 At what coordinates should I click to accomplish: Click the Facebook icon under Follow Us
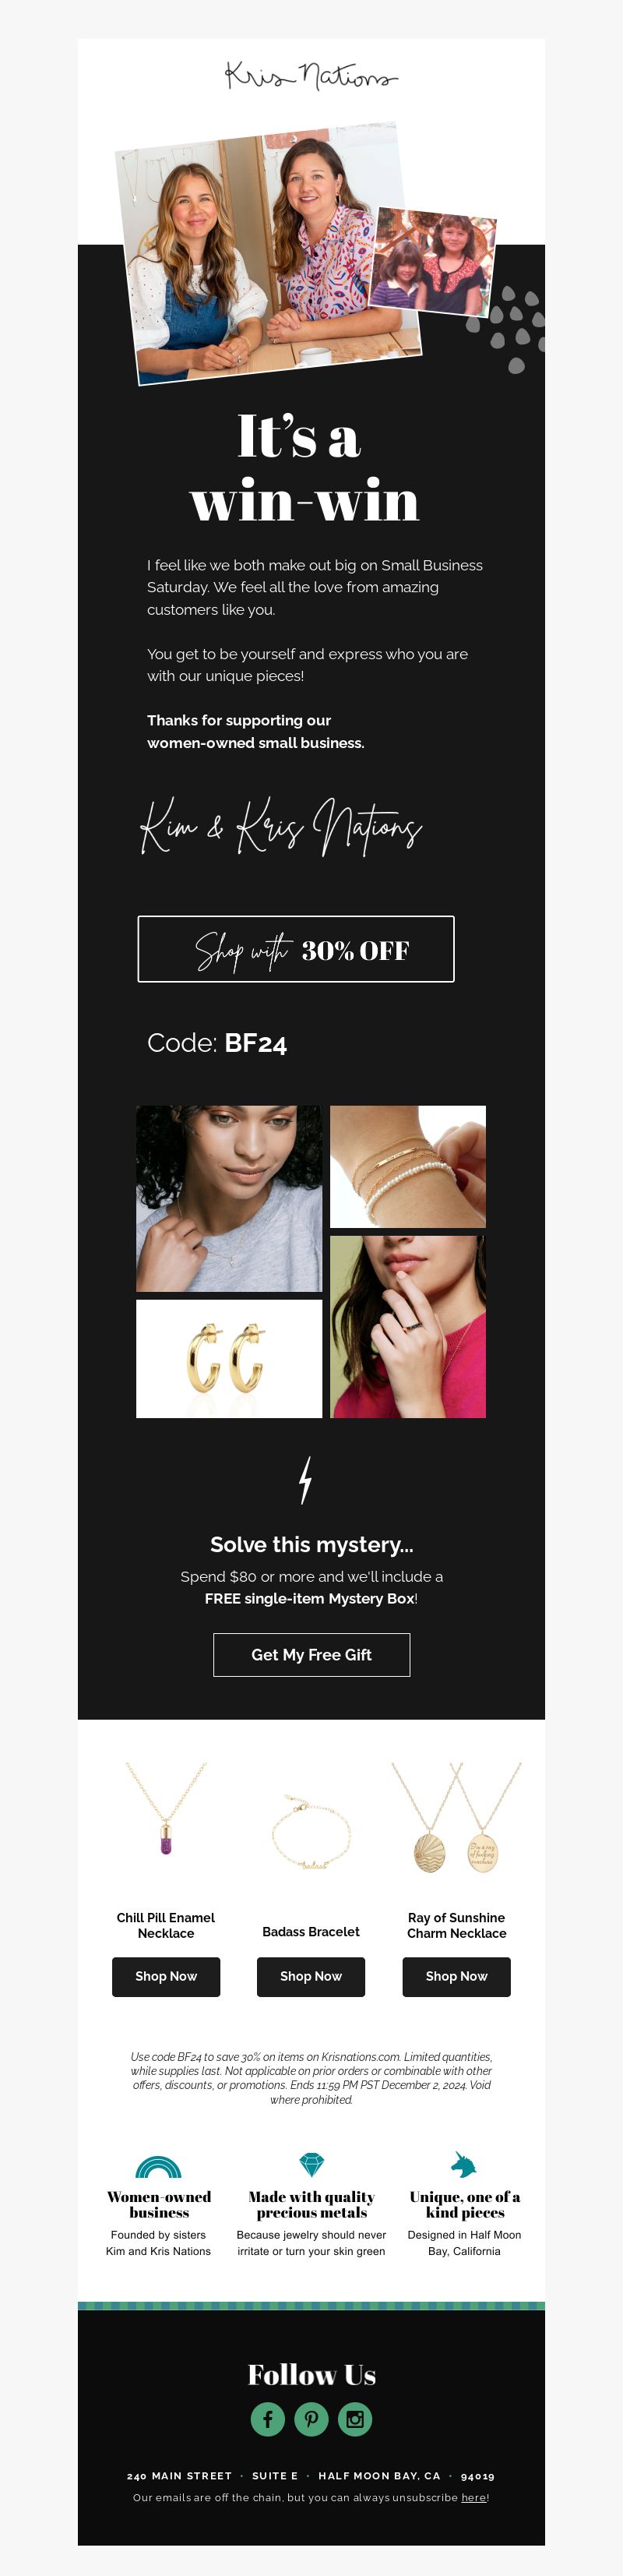click(268, 2419)
